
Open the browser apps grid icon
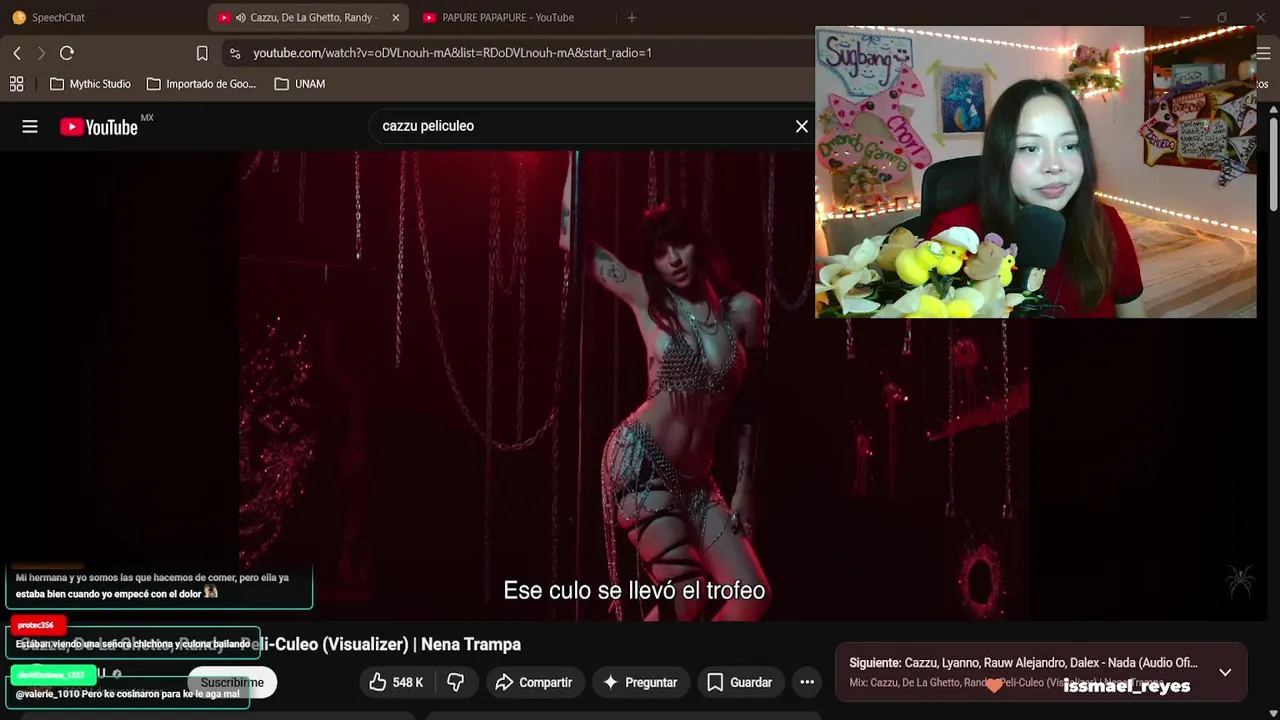(17, 84)
